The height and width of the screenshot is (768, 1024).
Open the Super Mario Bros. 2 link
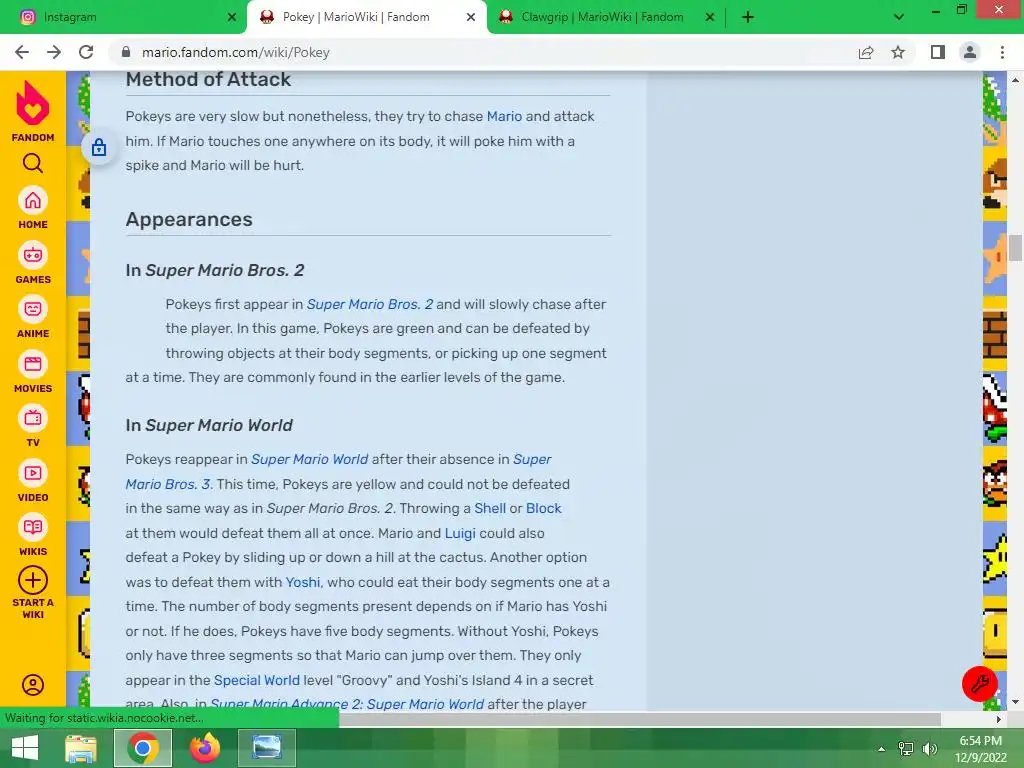[x=370, y=304]
